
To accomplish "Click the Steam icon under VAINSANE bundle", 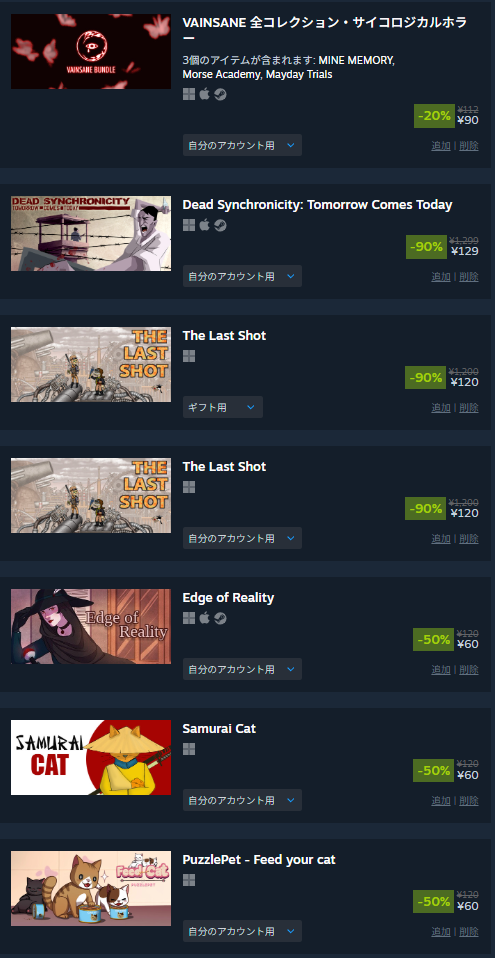I will pos(221,94).
